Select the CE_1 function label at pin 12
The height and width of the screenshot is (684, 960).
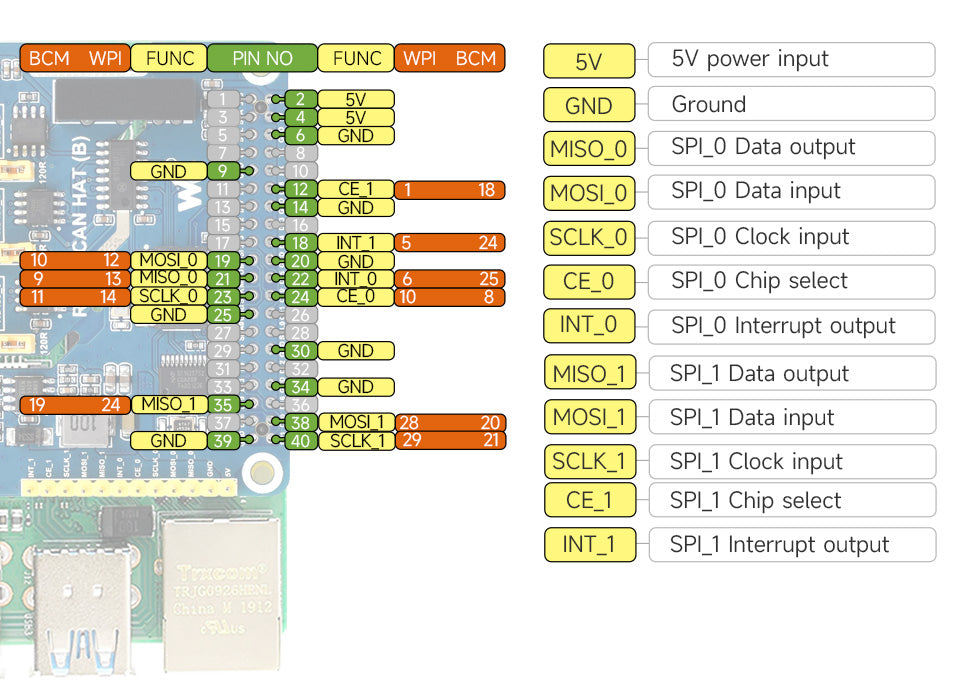click(x=356, y=189)
